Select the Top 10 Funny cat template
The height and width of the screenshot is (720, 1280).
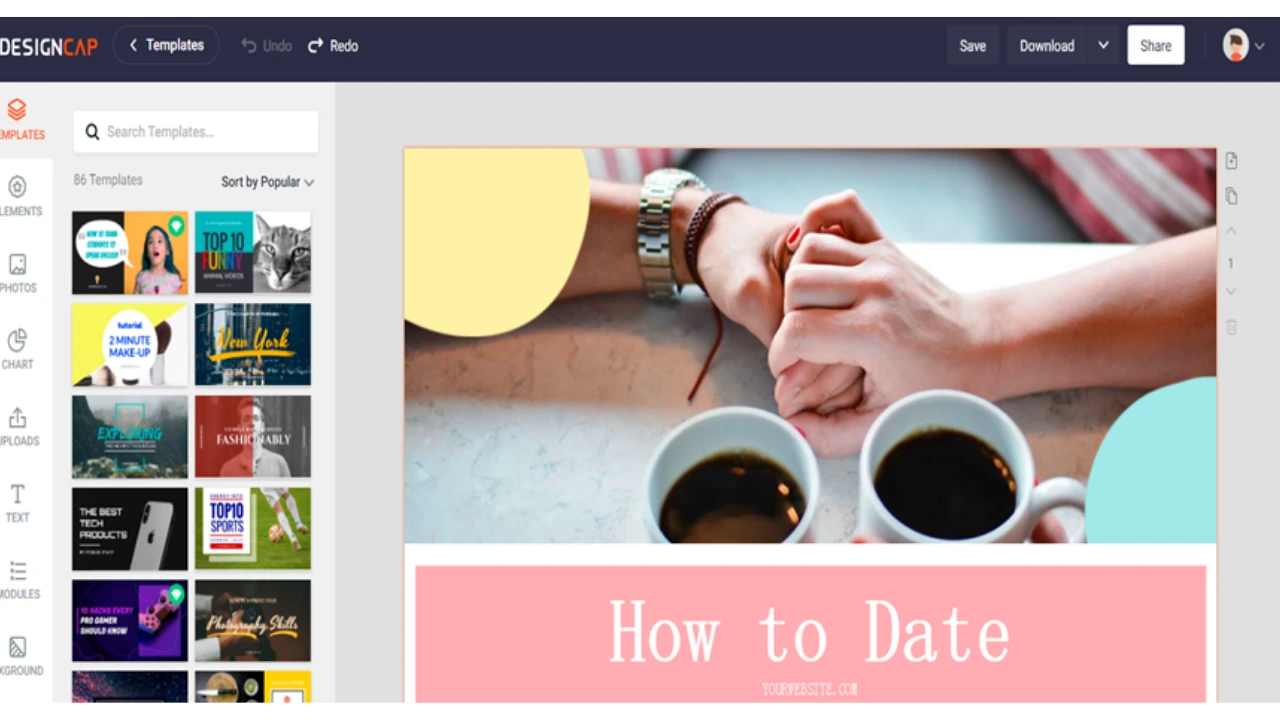tap(253, 252)
